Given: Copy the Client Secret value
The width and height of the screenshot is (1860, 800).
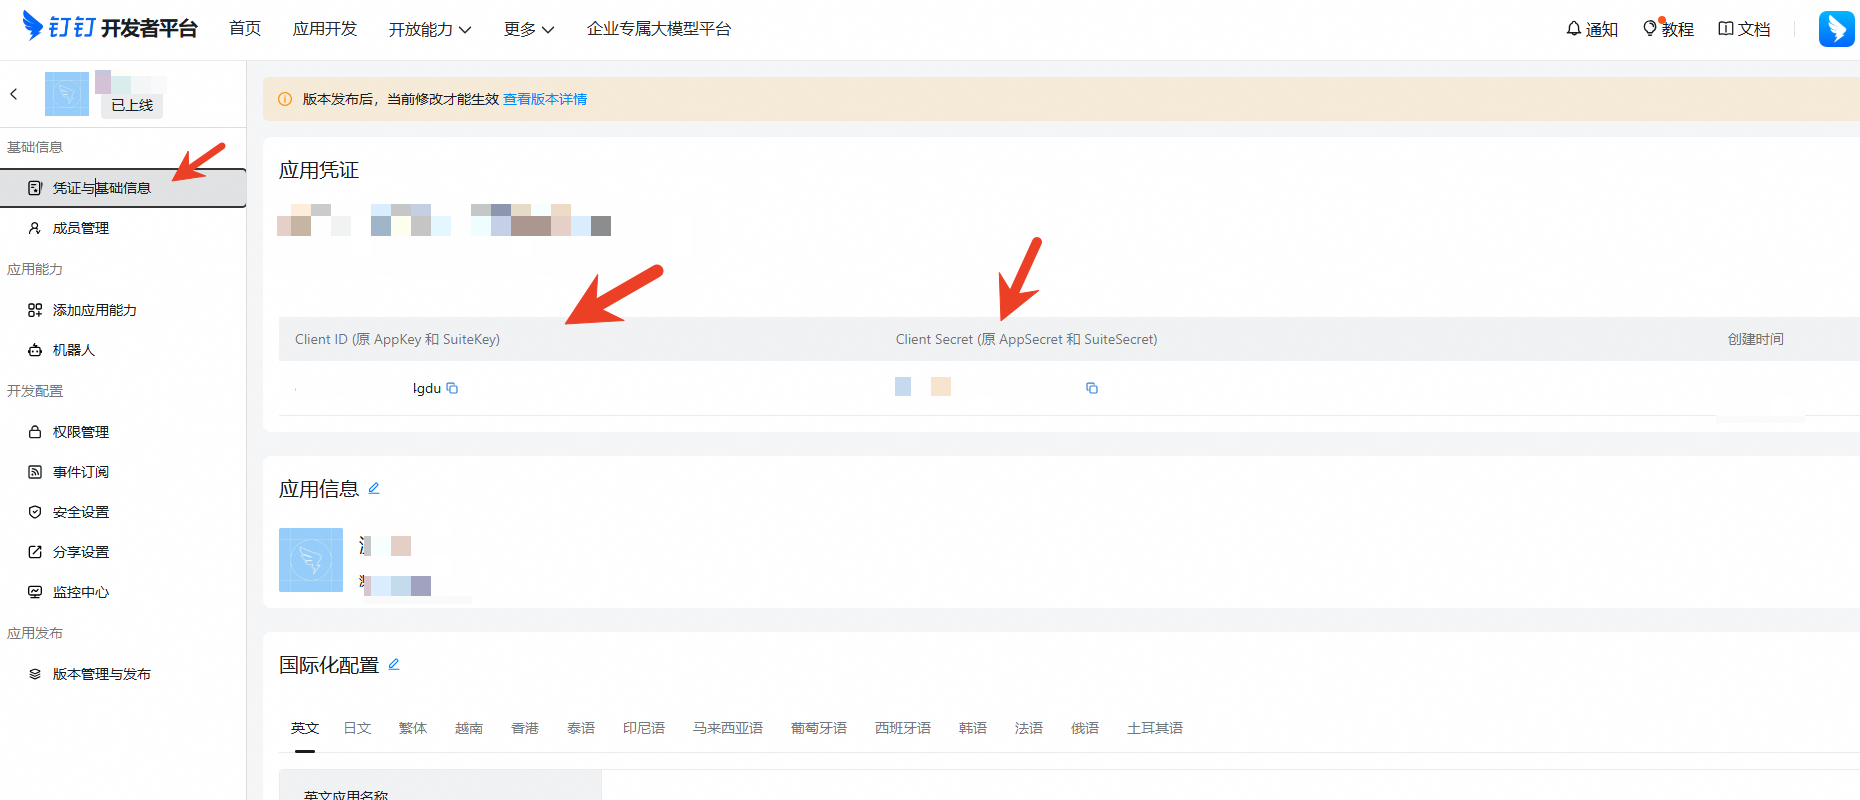Looking at the screenshot, I should (x=1092, y=388).
